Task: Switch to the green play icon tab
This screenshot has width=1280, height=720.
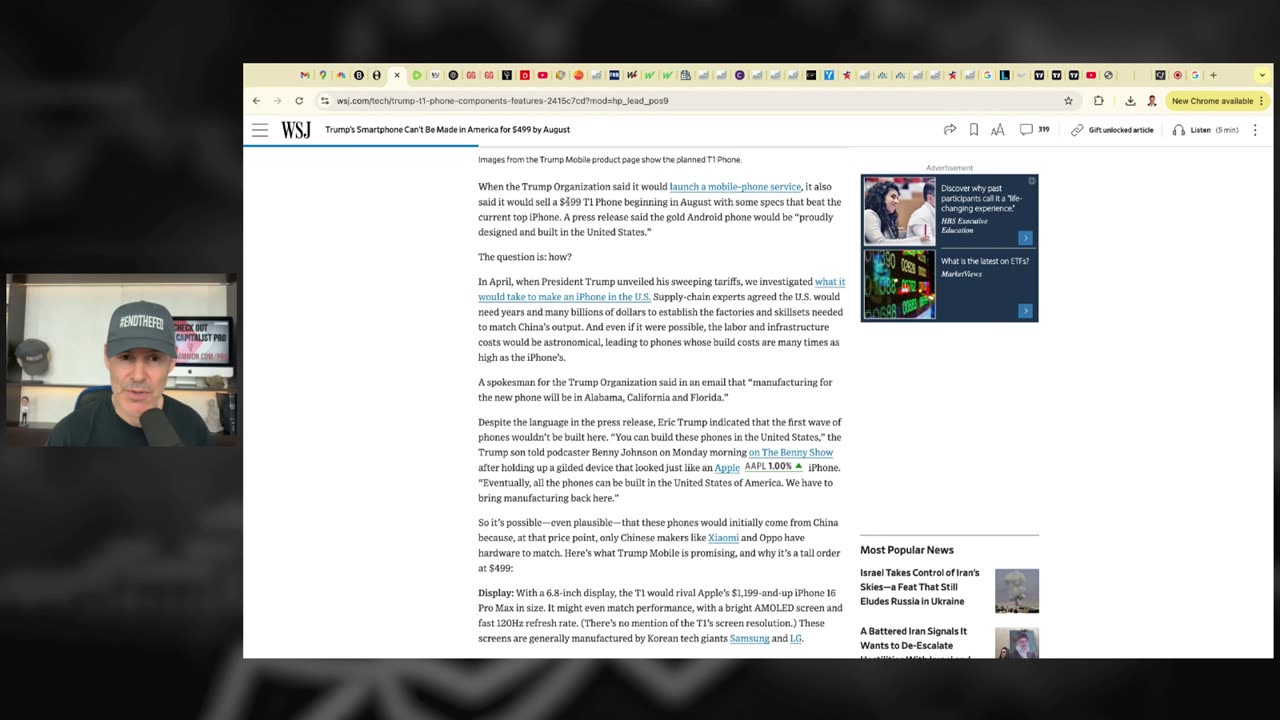Action: [x=417, y=75]
